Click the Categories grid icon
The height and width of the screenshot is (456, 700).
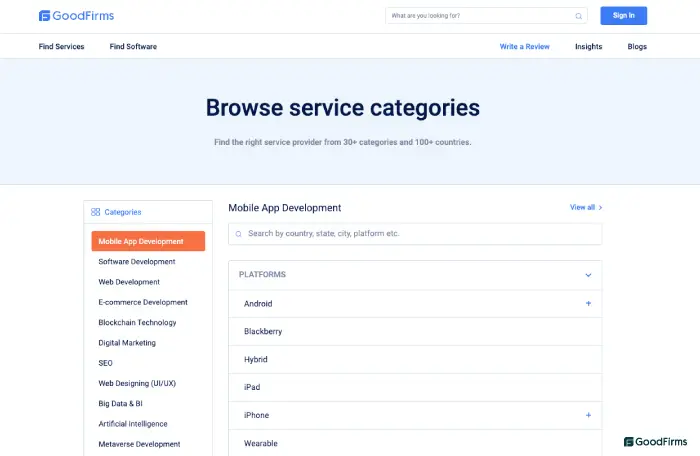click(x=96, y=212)
